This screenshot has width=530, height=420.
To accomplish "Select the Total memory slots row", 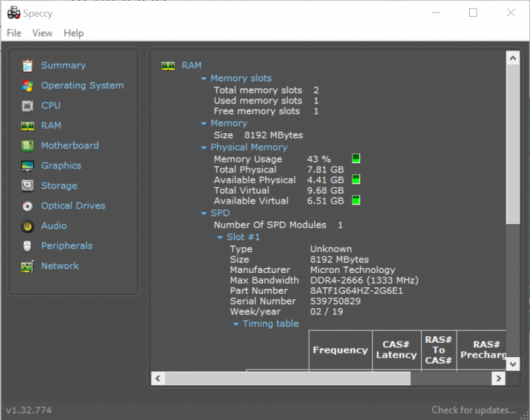I will tap(266, 90).
